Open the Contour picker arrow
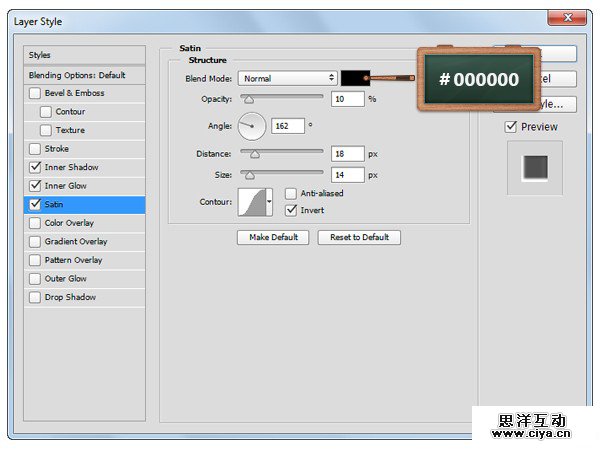This screenshot has height=449, width=600. click(x=269, y=202)
